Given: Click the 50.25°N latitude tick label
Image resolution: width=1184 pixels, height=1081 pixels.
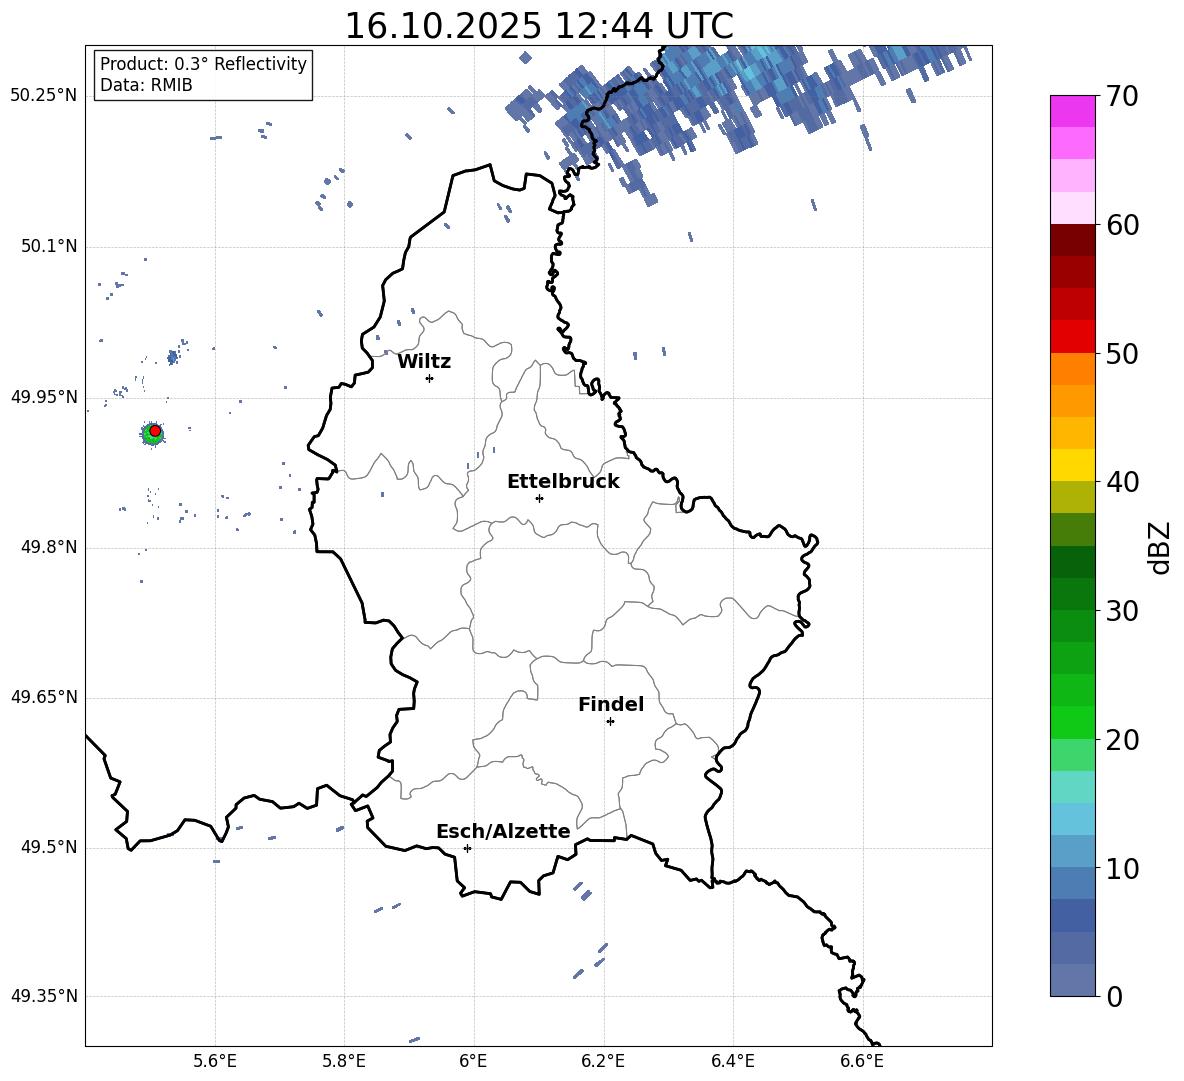Looking at the screenshot, I should pyautogui.click(x=44, y=96).
